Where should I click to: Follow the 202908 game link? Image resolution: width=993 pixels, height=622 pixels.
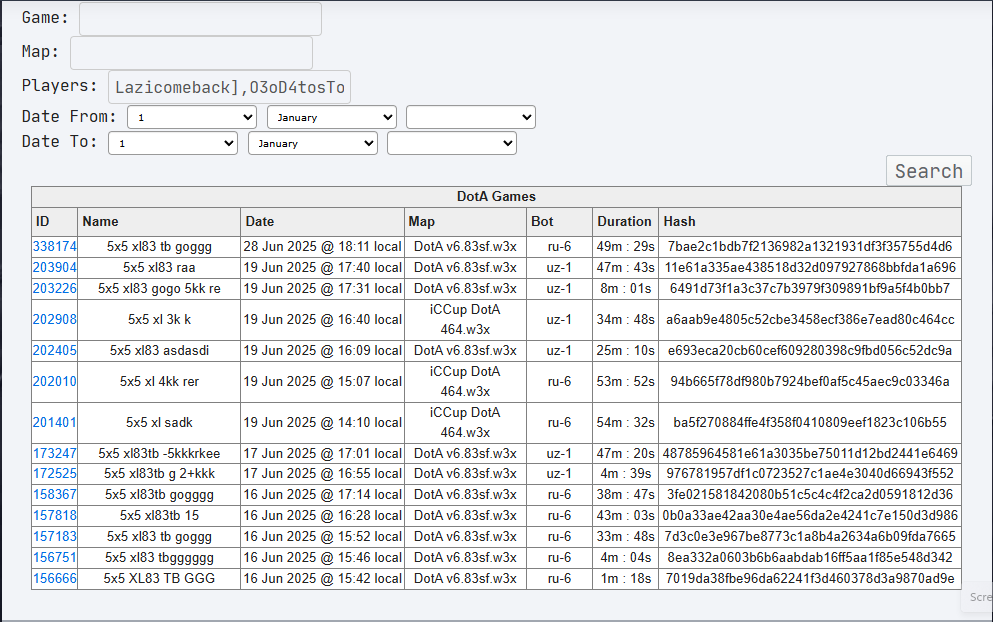pos(54,319)
